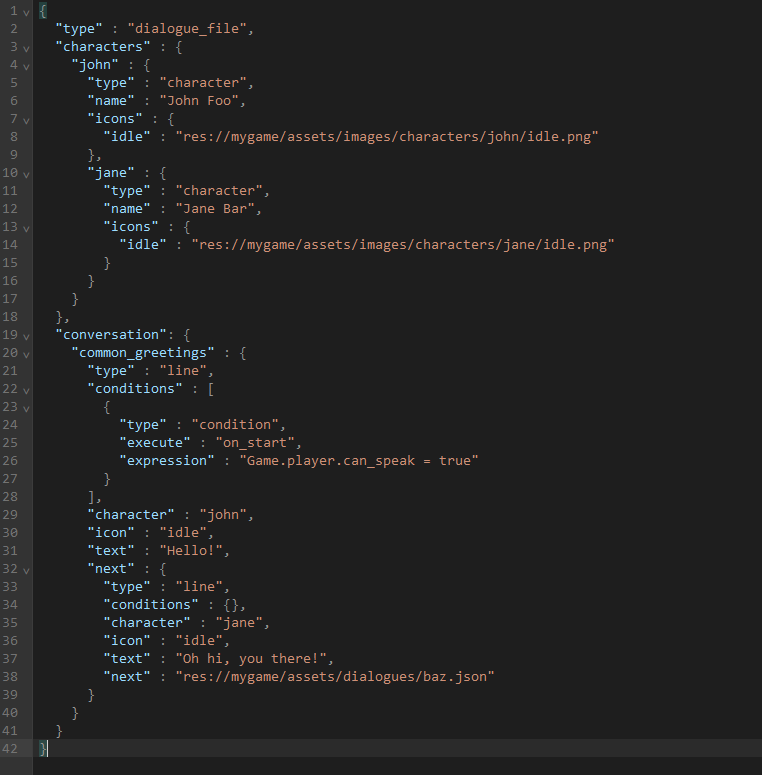Collapse the fold arrow at line 23
762x775 pixels.
click(26, 408)
